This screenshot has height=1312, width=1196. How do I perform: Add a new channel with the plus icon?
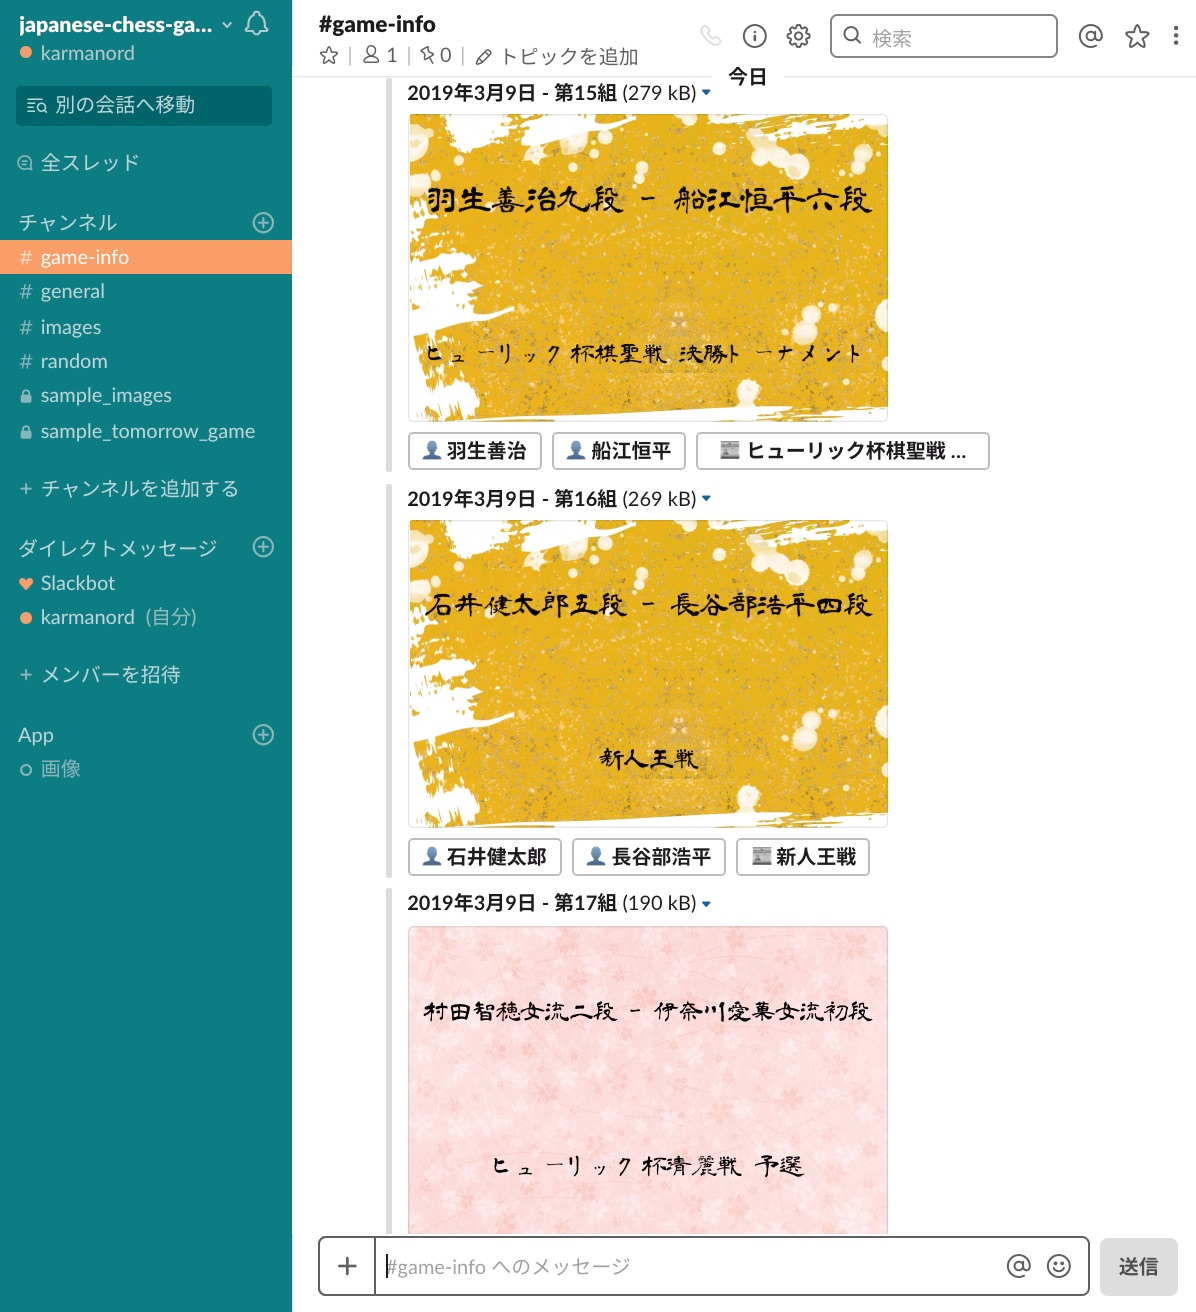point(263,221)
